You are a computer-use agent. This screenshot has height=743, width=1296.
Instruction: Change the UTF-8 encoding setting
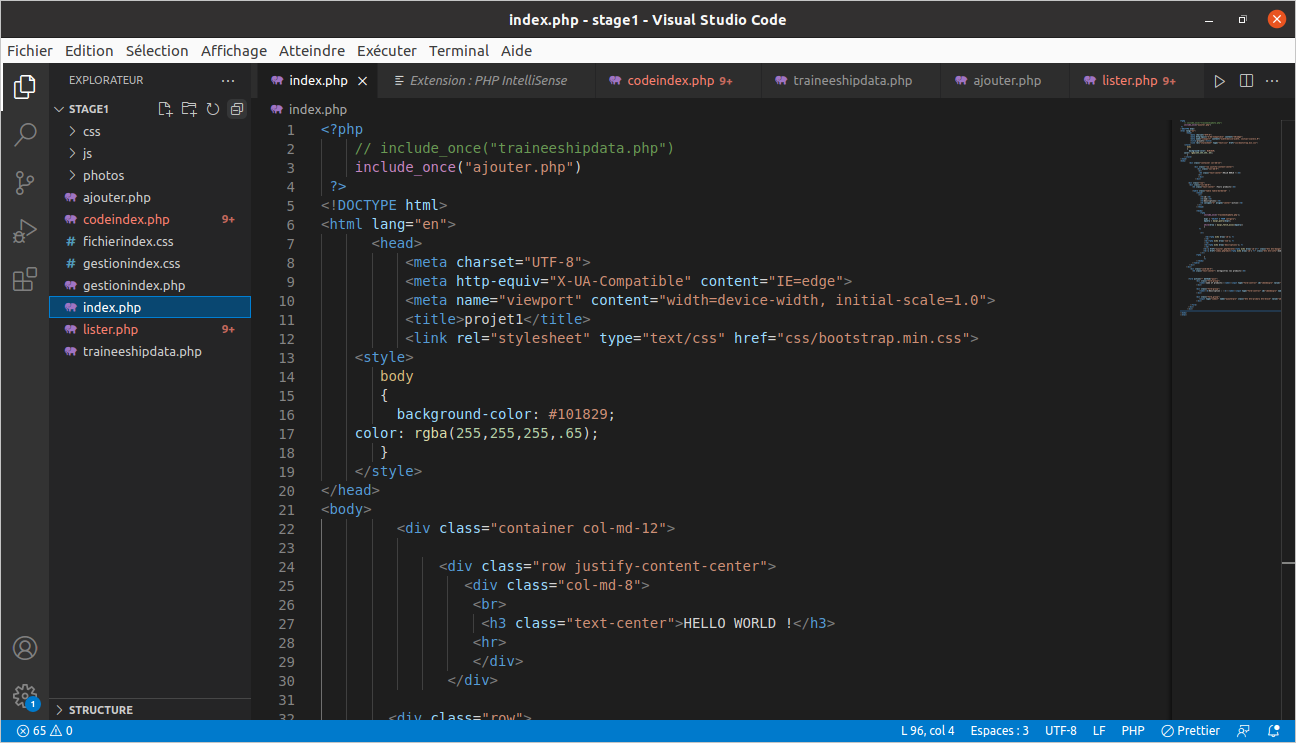pyautogui.click(x=1061, y=731)
